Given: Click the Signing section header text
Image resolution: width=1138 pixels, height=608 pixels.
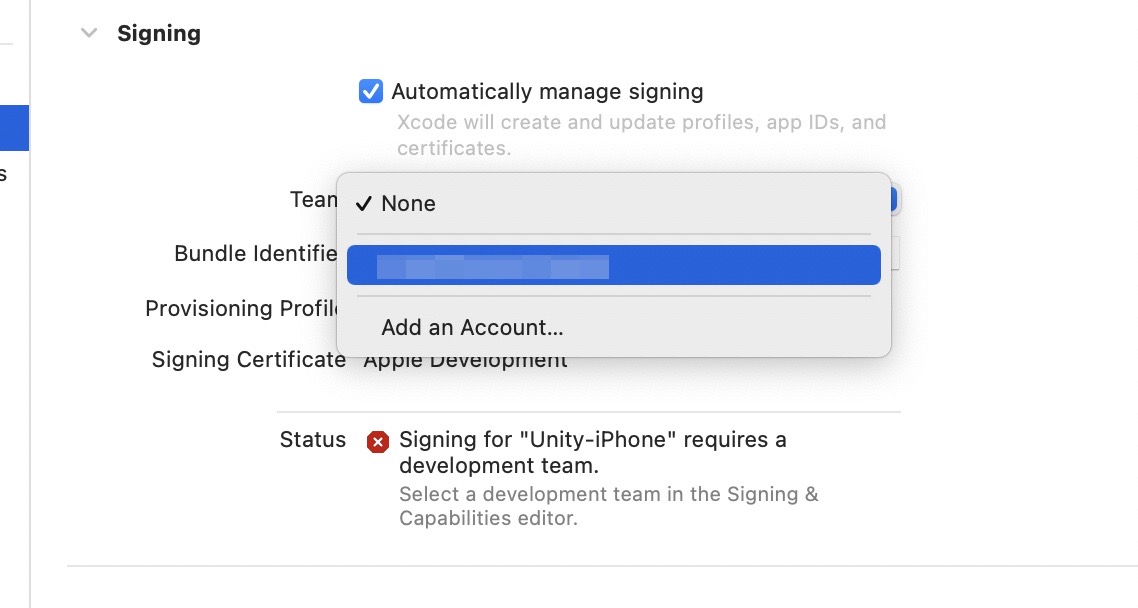Looking at the screenshot, I should tap(159, 33).
